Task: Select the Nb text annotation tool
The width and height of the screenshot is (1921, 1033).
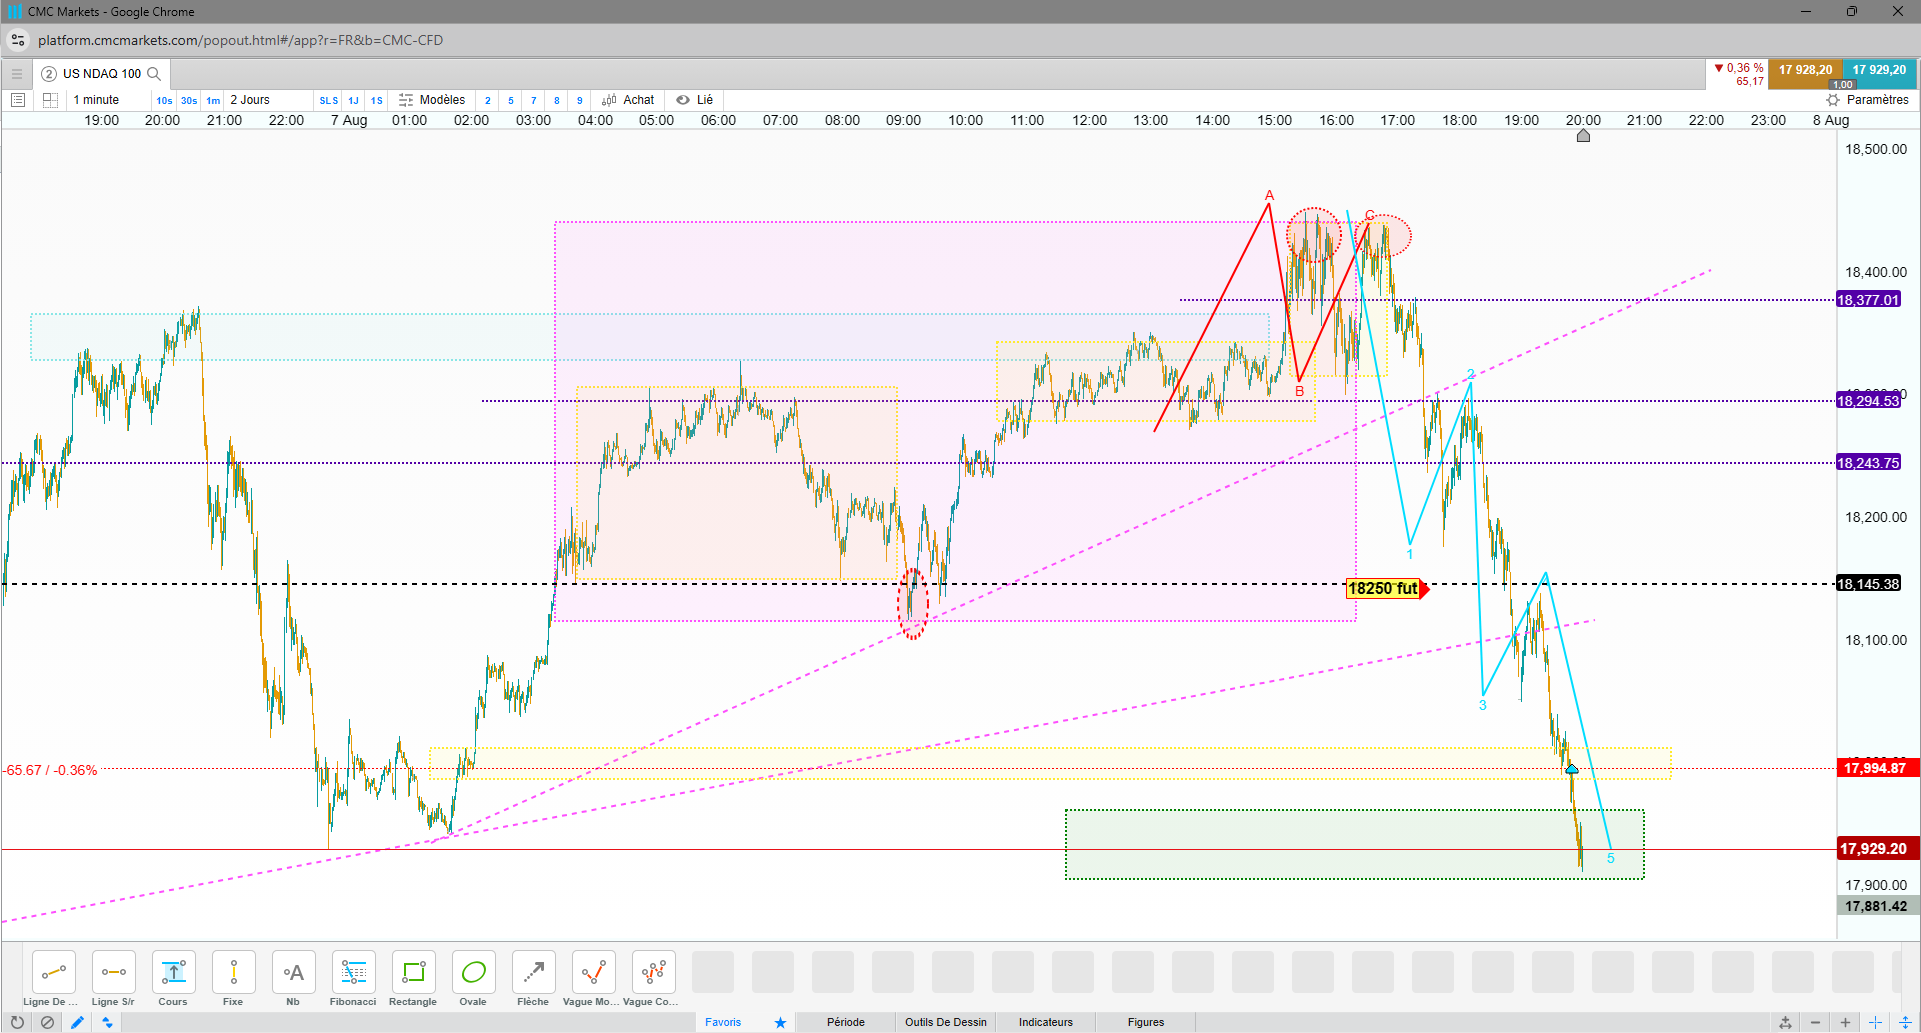Action: click(294, 972)
